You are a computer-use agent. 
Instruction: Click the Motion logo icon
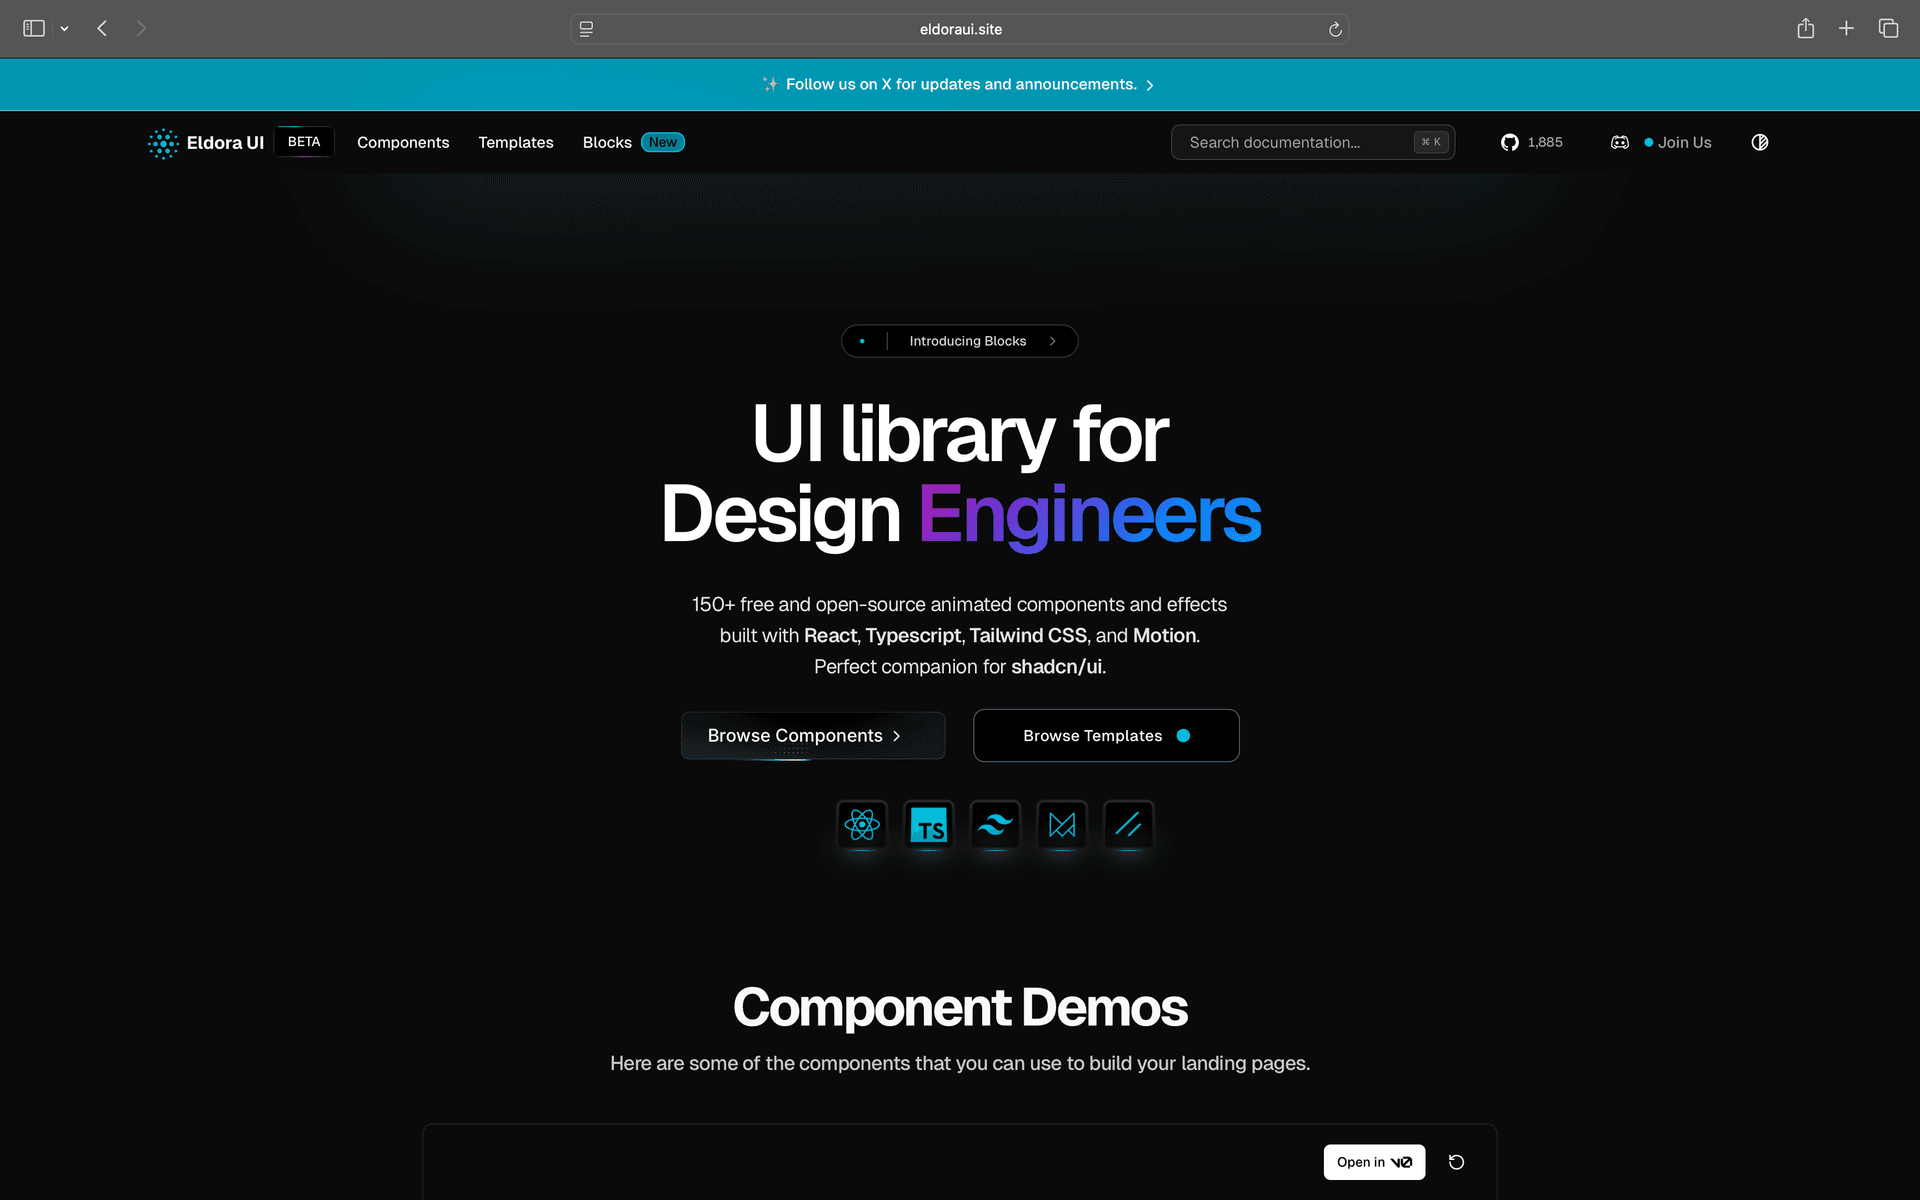1062,825
